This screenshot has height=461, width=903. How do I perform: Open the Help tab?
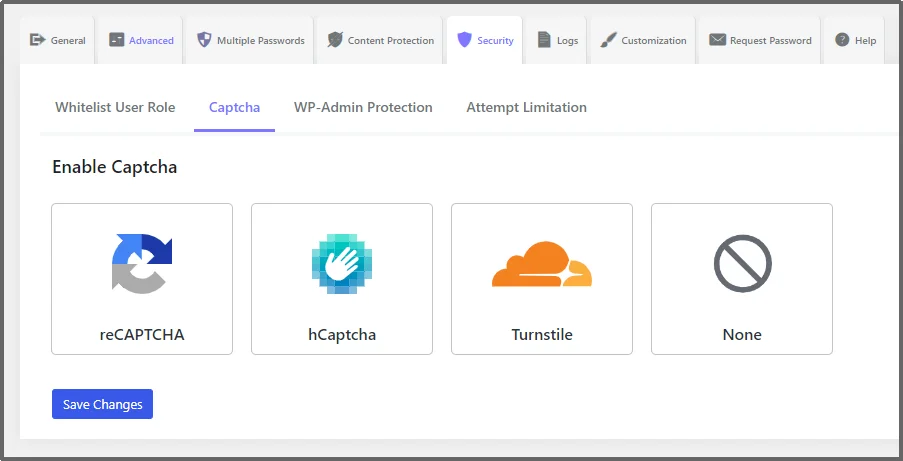pos(855,40)
